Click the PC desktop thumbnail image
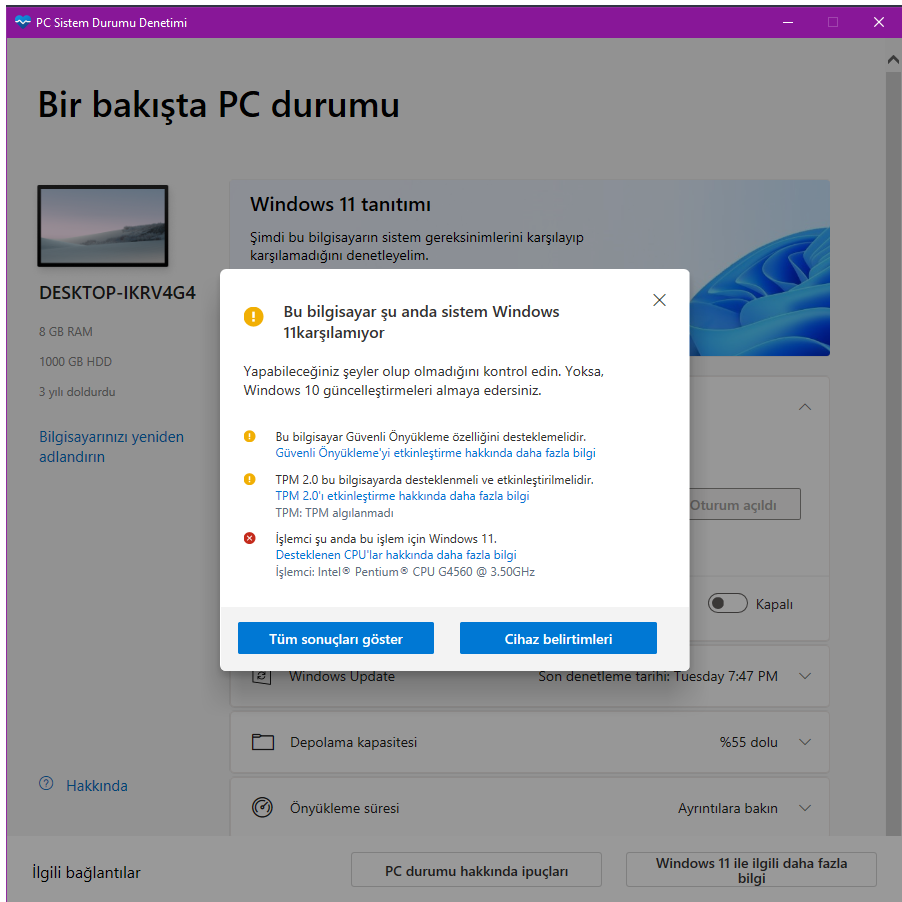The height and width of the screenshot is (902, 902). [103, 226]
